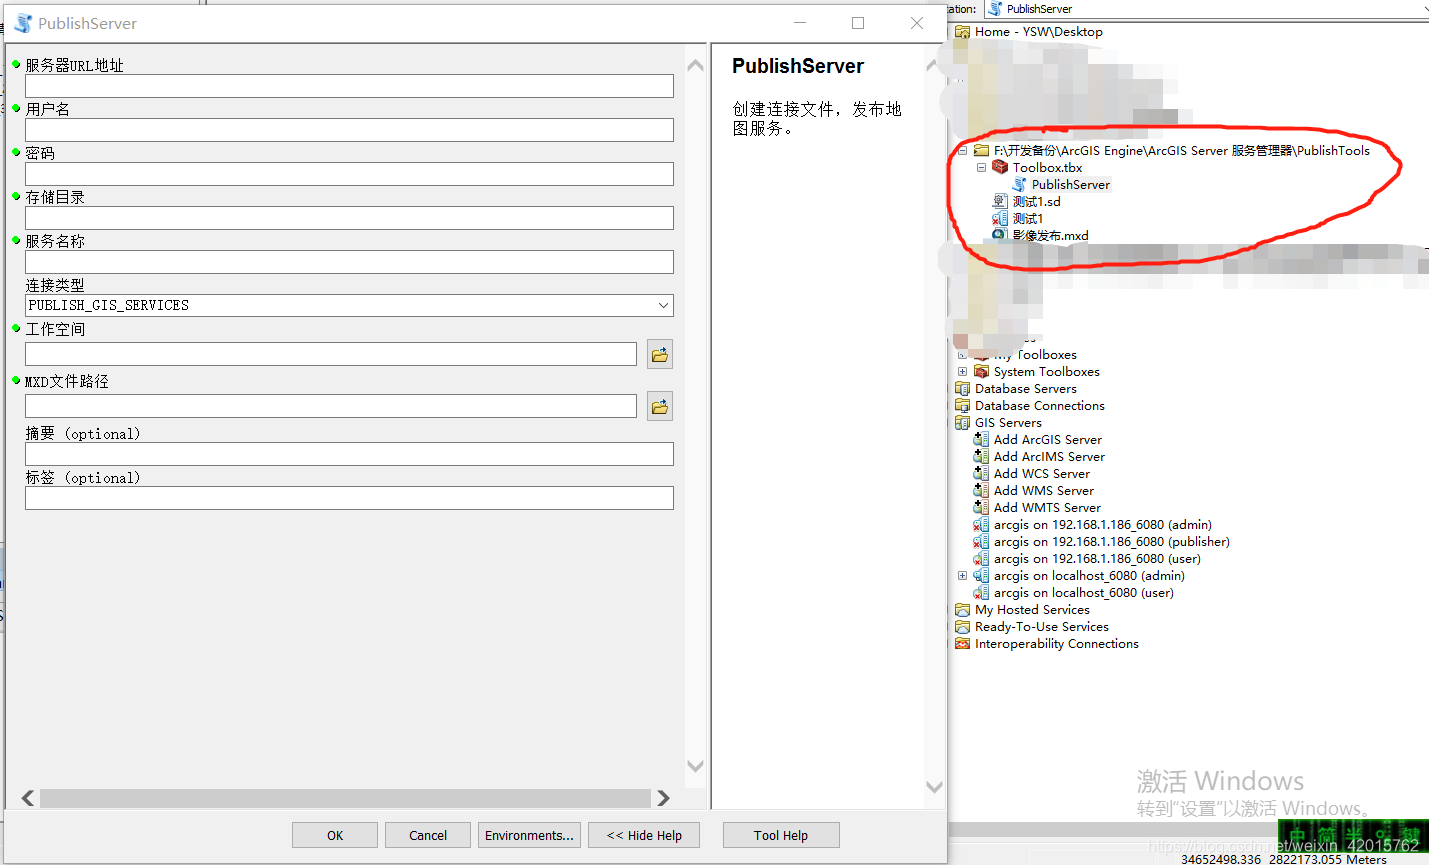The height and width of the screenshot is (865, 1429).
Task: Select 'Add ArcGIS Server' text in catalog
Action: point(1048,439)
